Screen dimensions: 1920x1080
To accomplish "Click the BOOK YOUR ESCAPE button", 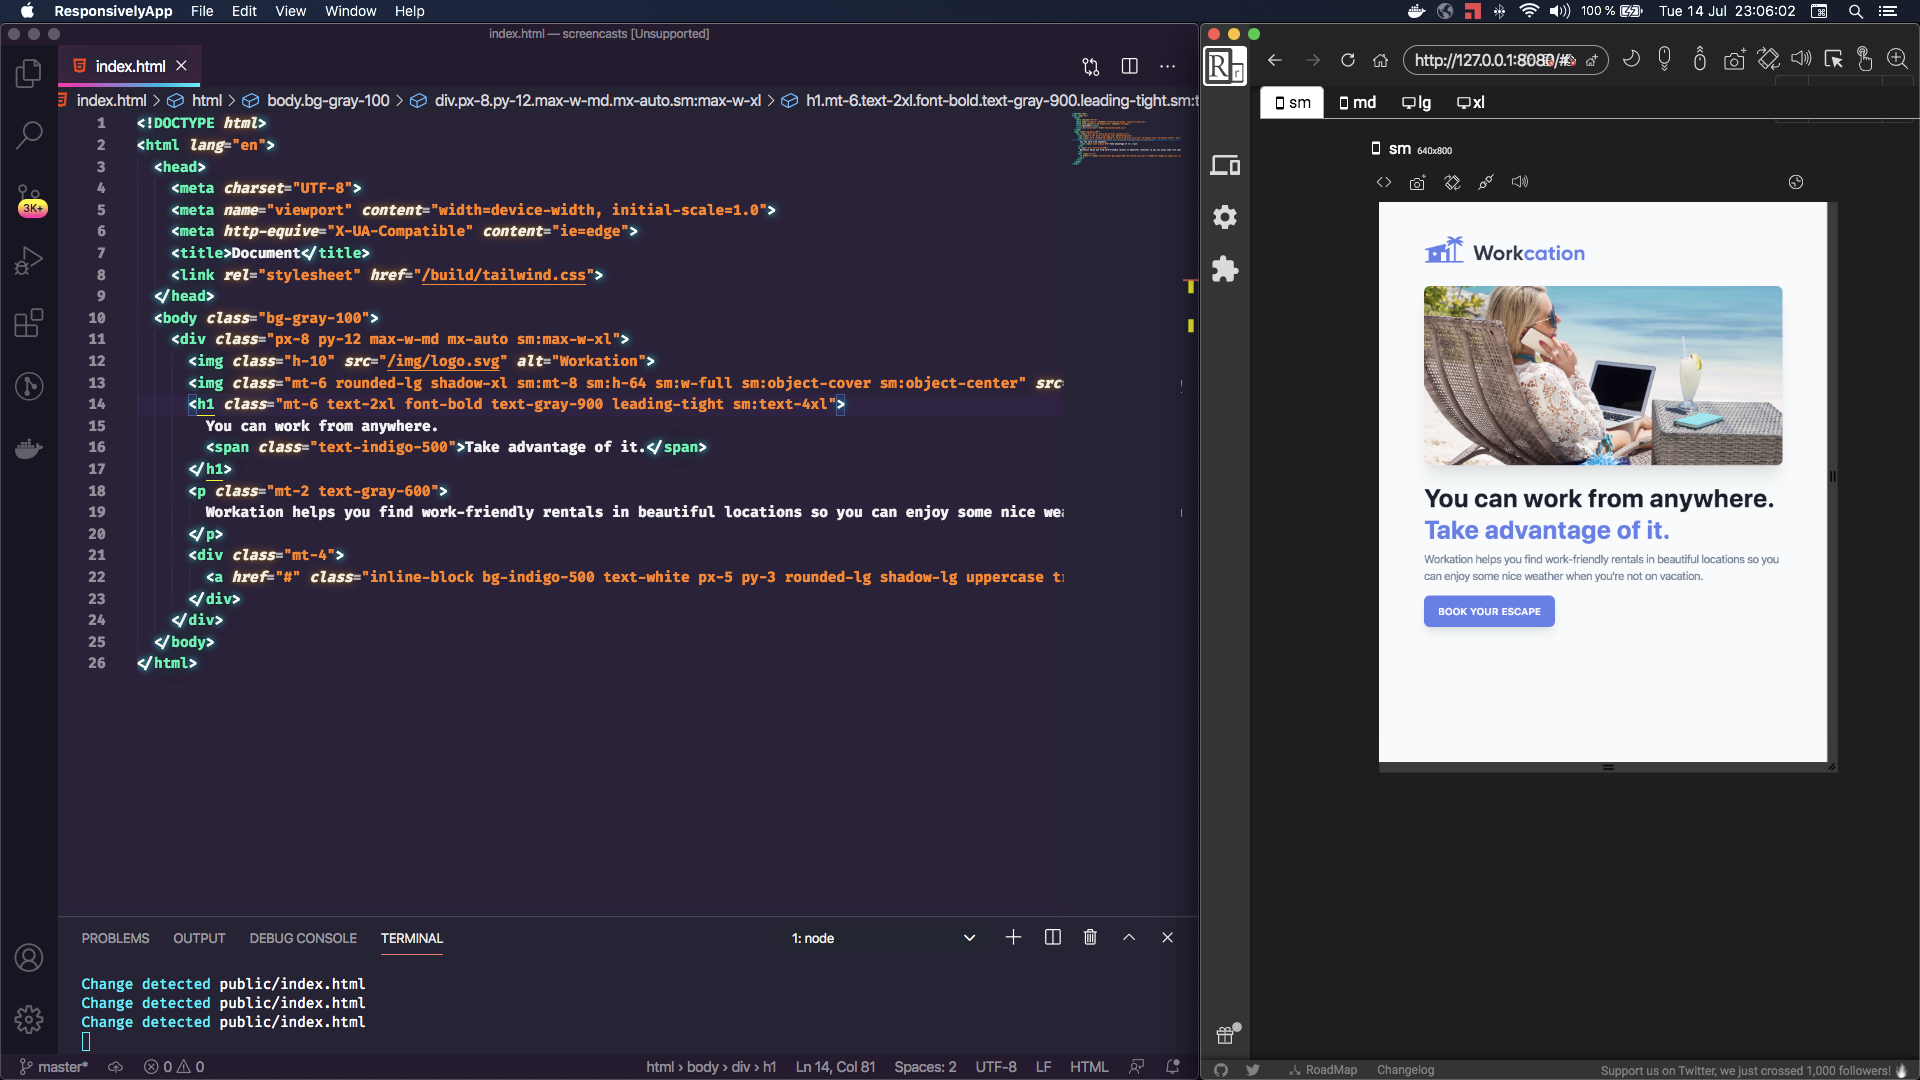I will coord(1489,611).
